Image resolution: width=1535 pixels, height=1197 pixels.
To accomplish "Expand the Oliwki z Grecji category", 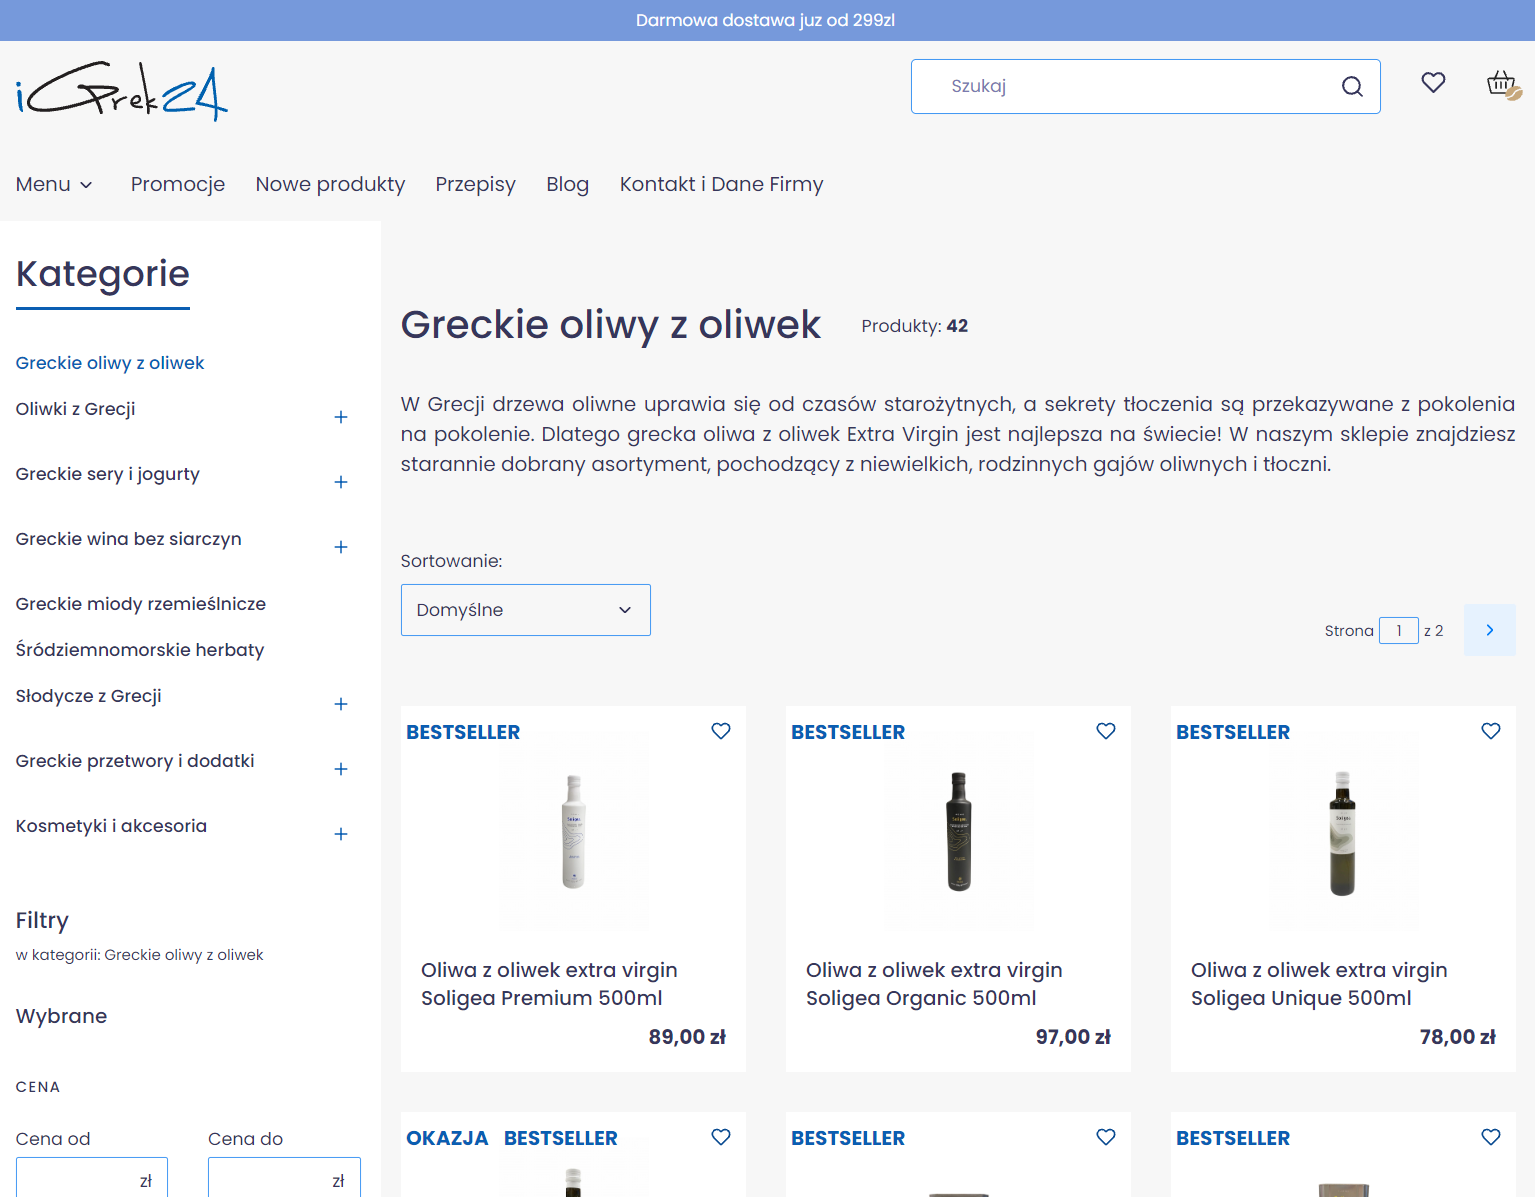I will click(341, 417).
